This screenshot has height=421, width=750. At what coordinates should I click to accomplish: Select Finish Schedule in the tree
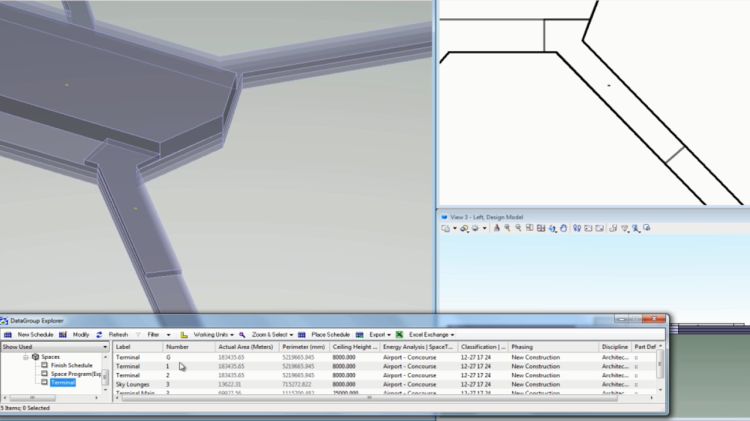pyautogui.click(x=72, y=365)
